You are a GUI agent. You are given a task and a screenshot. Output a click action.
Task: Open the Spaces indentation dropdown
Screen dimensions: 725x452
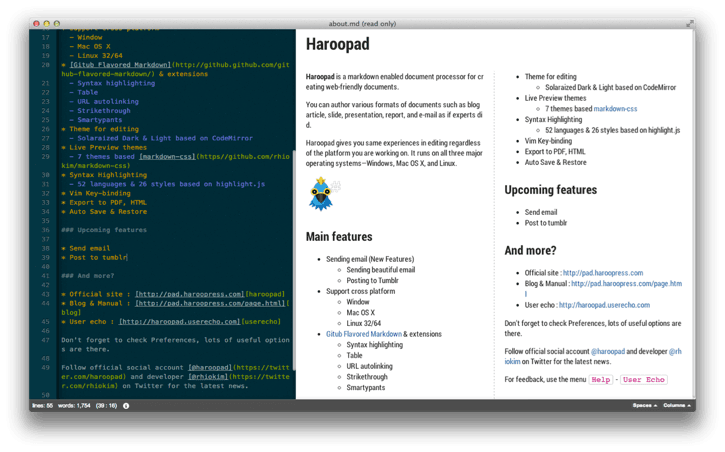tap(644, 406)
